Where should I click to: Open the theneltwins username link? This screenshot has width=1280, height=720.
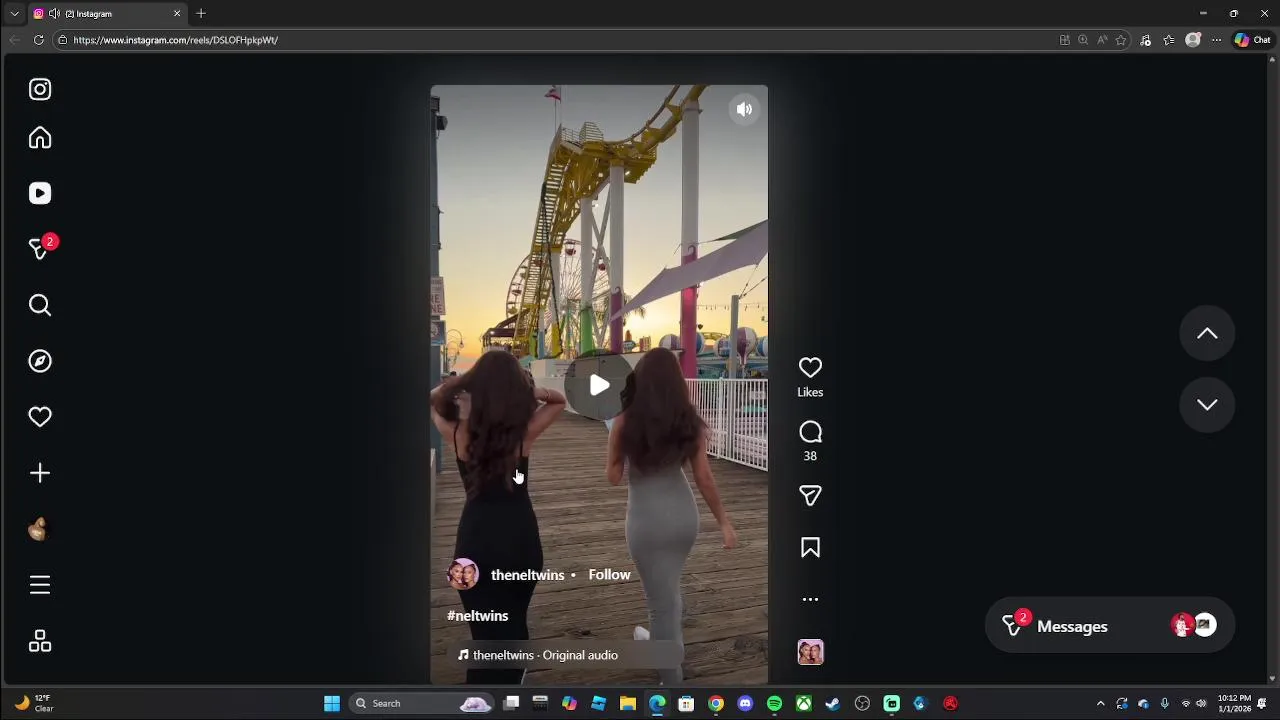click(527, 575)
